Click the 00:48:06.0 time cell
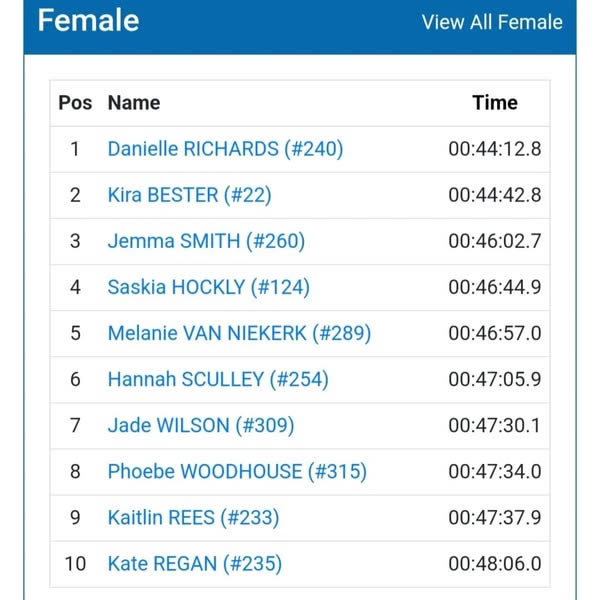Image resolution: width=600 pixels, height=600 pixels. click(x=494, y=563)
